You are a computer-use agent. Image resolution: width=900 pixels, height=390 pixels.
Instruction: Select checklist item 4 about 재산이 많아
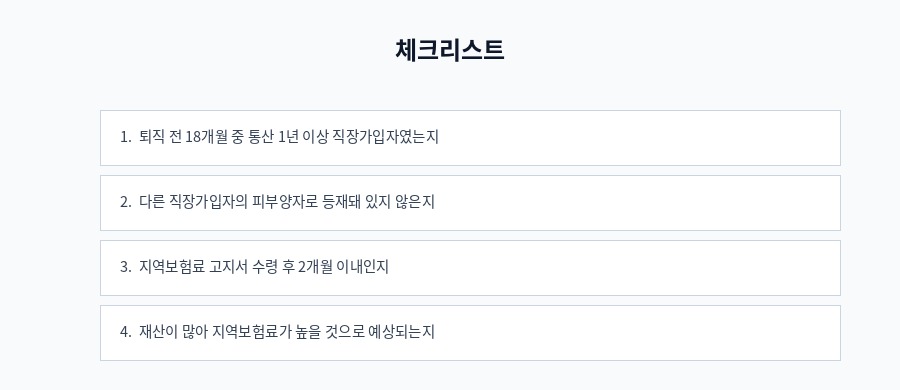[x=470, y=333]
